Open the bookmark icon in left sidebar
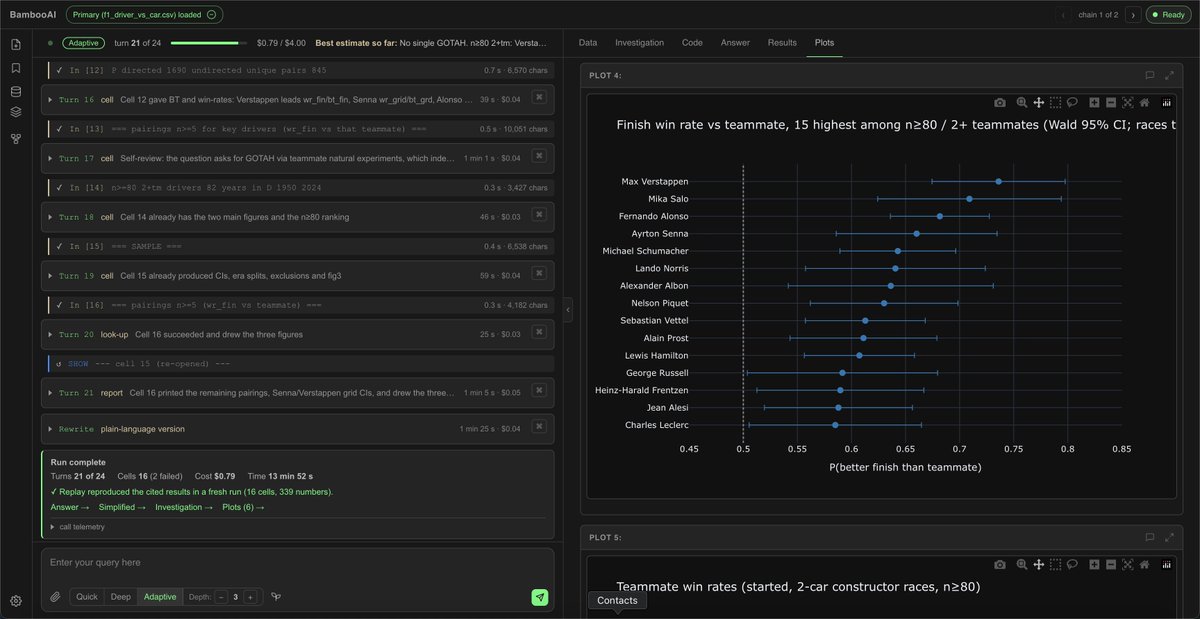Screen dimensions: 1200x619 click(16, 68)
